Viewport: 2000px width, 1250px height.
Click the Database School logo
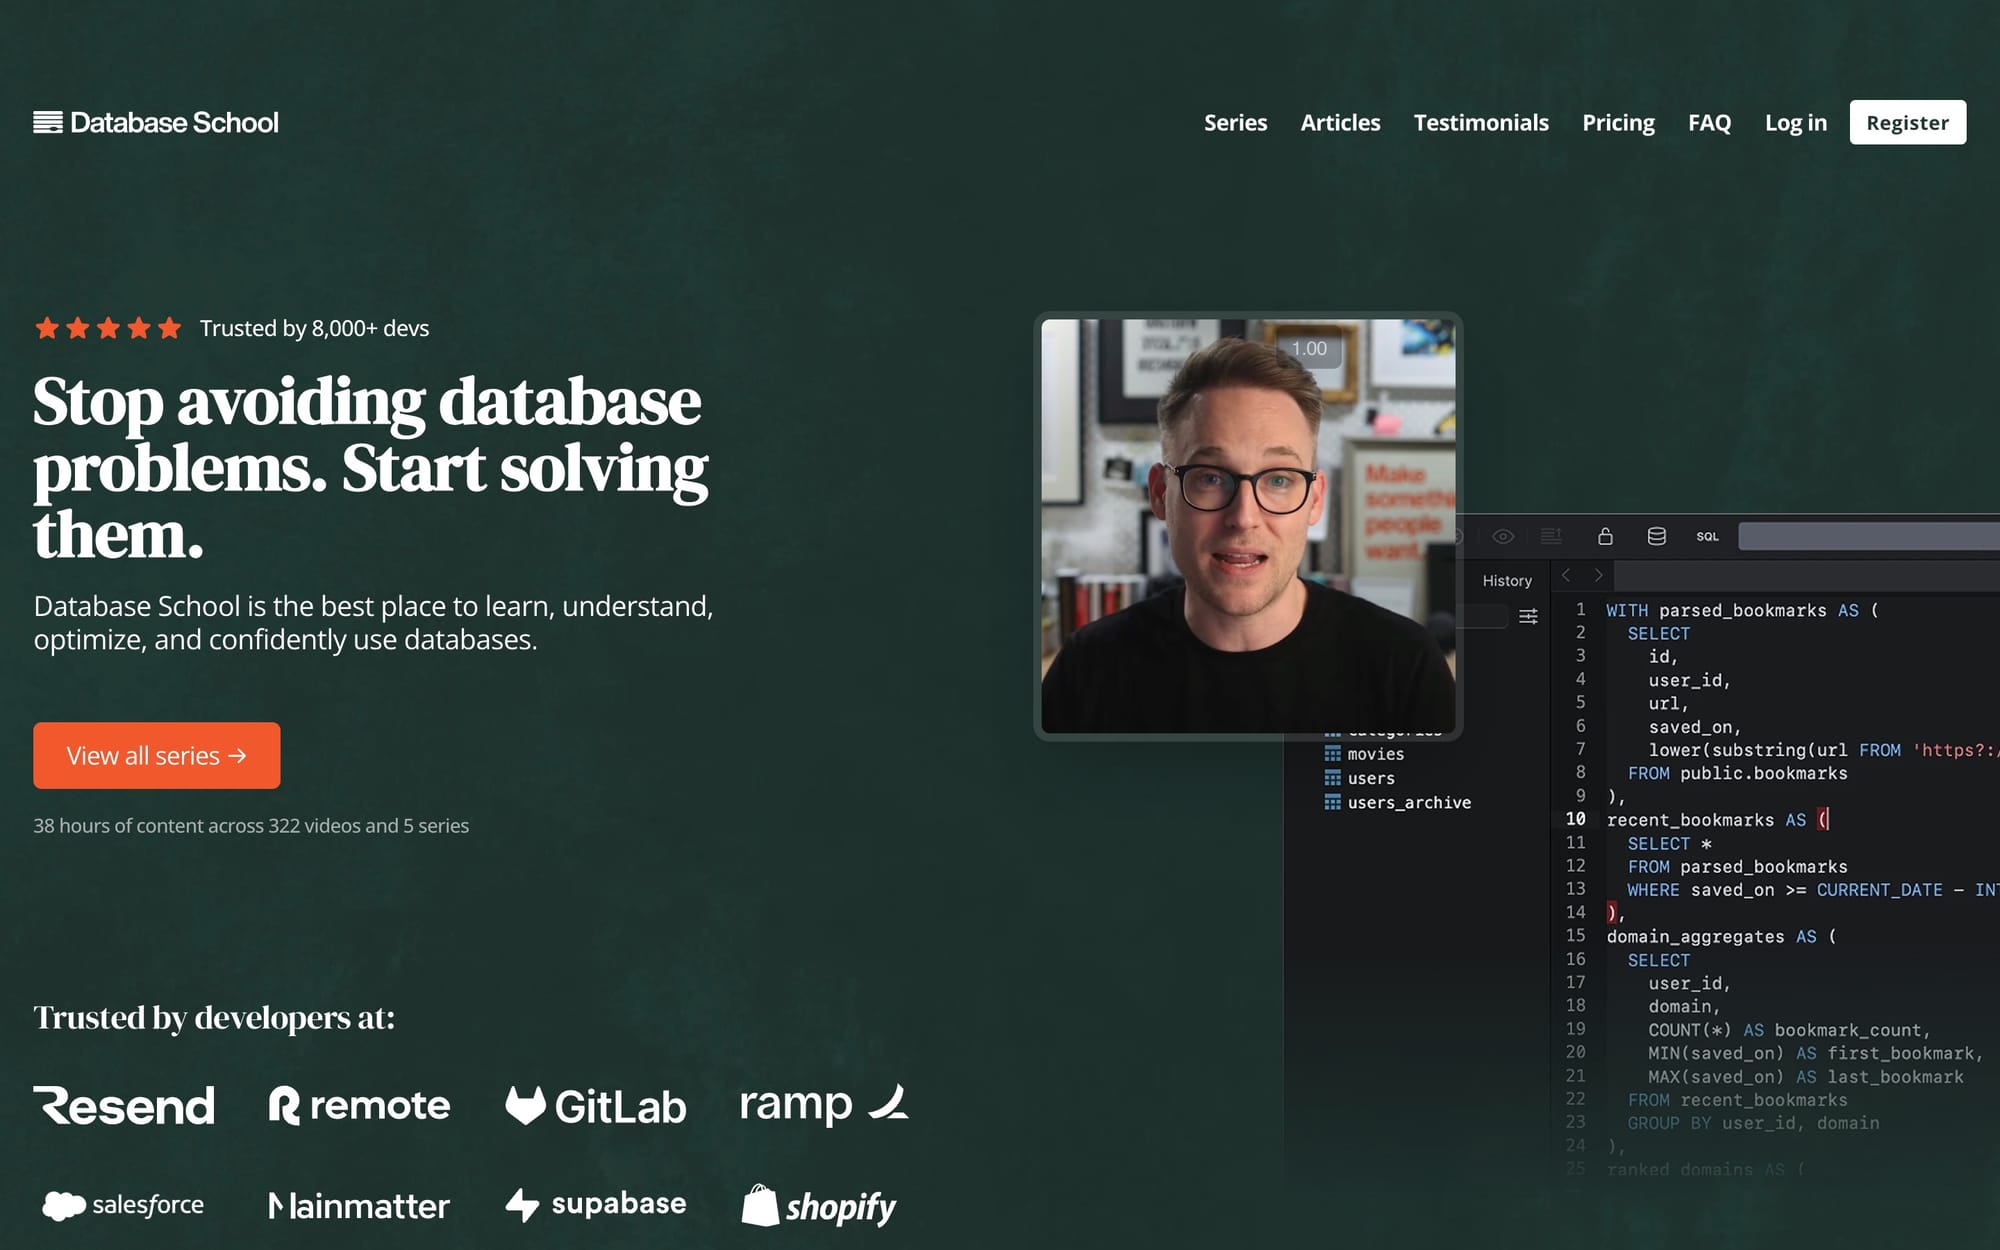click(x=156, y=122)
